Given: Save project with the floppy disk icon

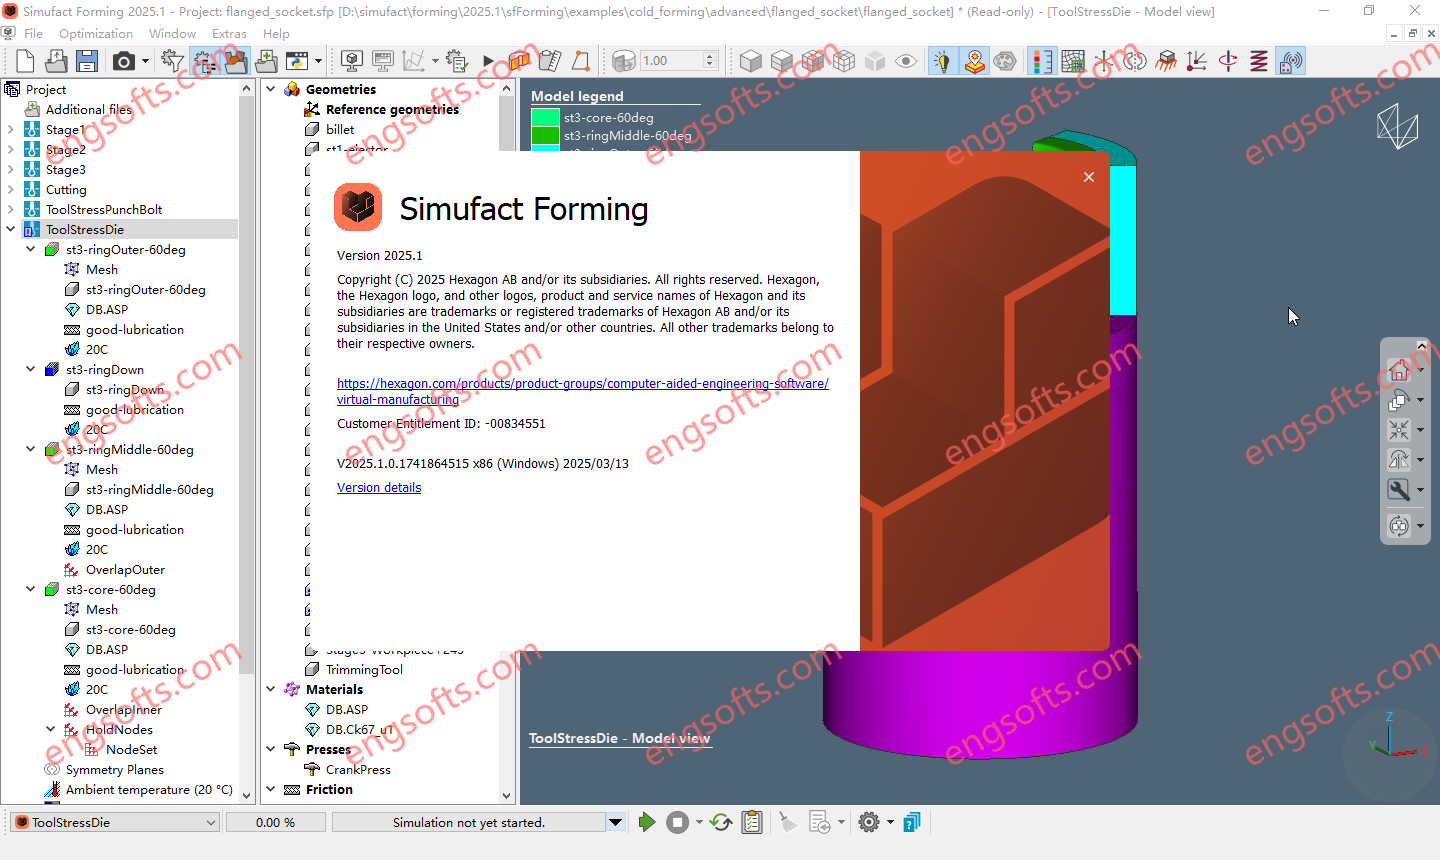Looking at the screenshot, I should pos(87,61).
